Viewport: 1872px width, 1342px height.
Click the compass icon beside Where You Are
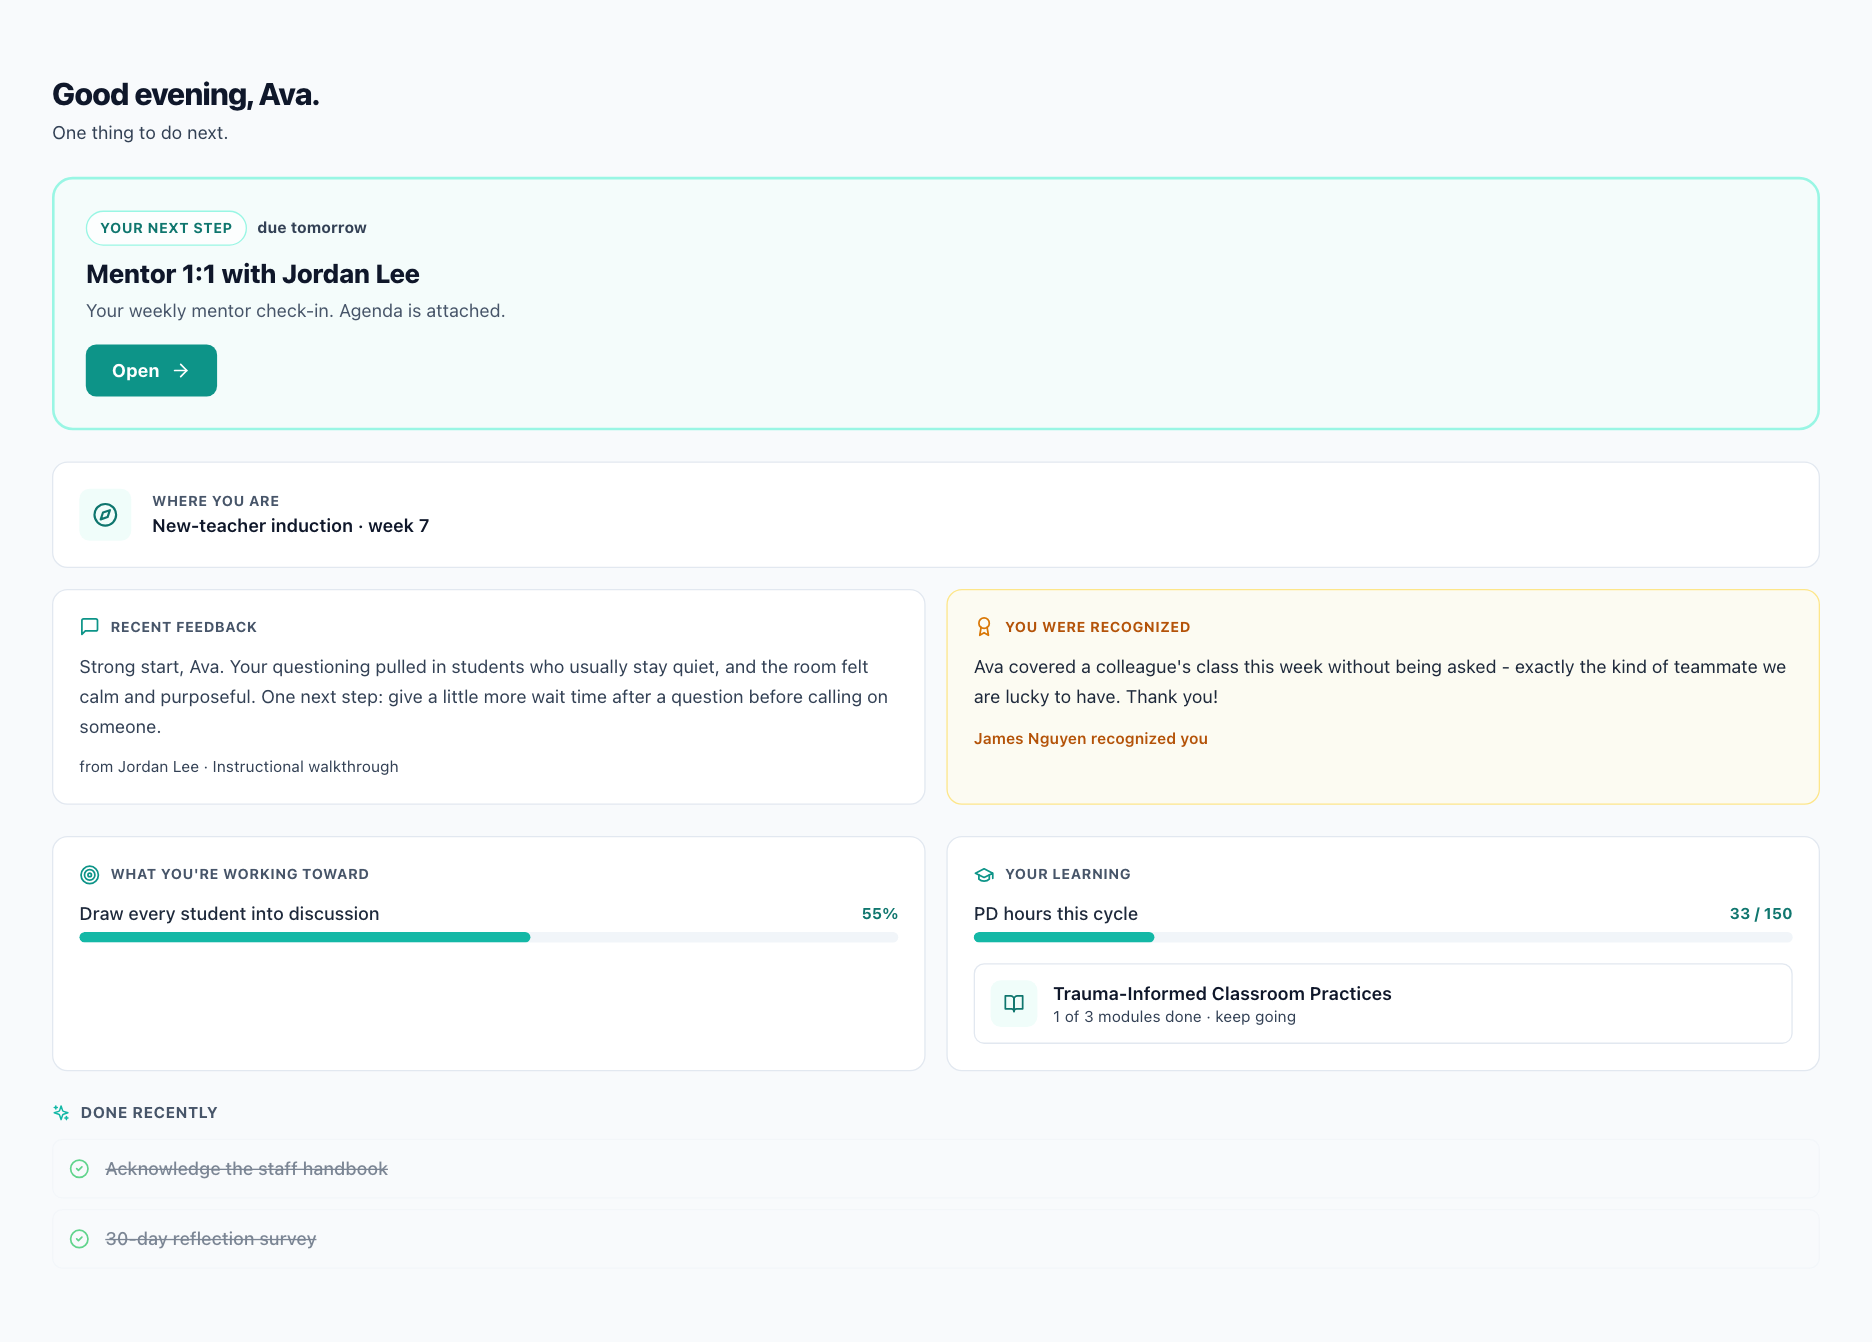click(105, 515)
